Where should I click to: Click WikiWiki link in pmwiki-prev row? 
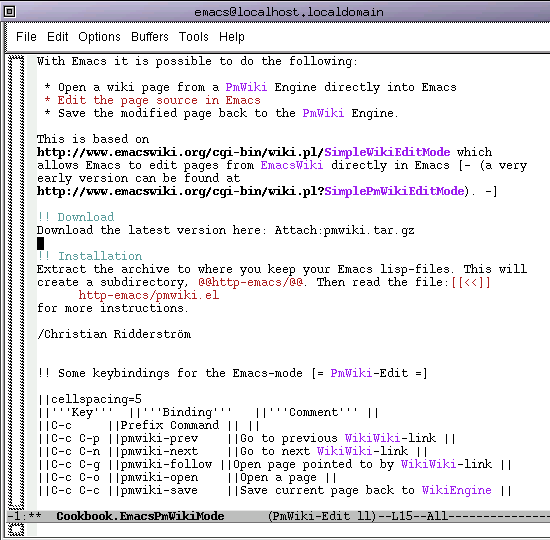pos(373,438)
